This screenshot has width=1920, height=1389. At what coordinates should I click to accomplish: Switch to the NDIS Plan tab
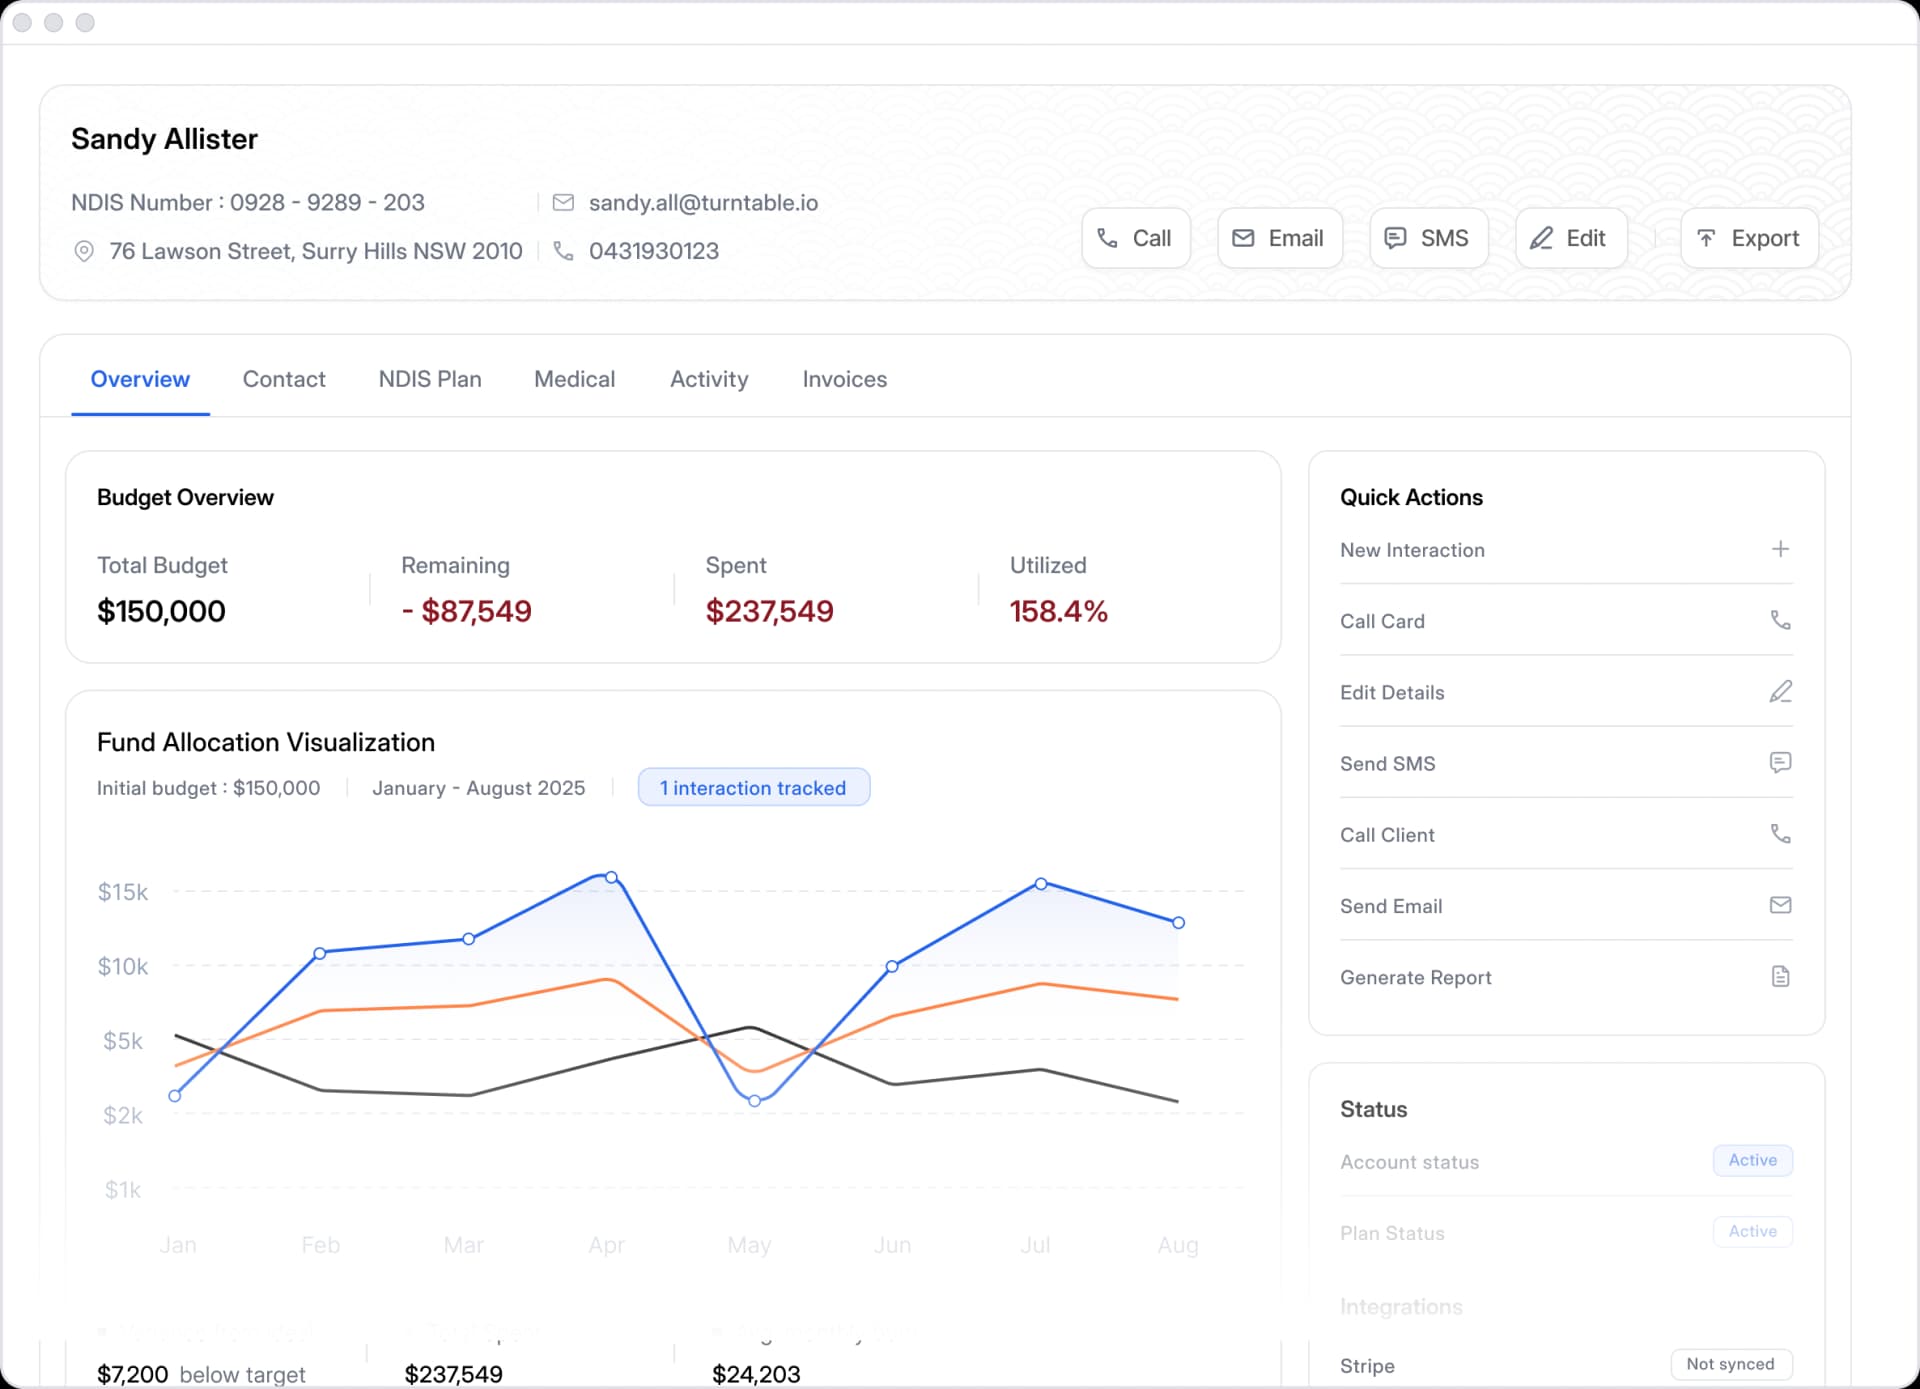(429, 379)
